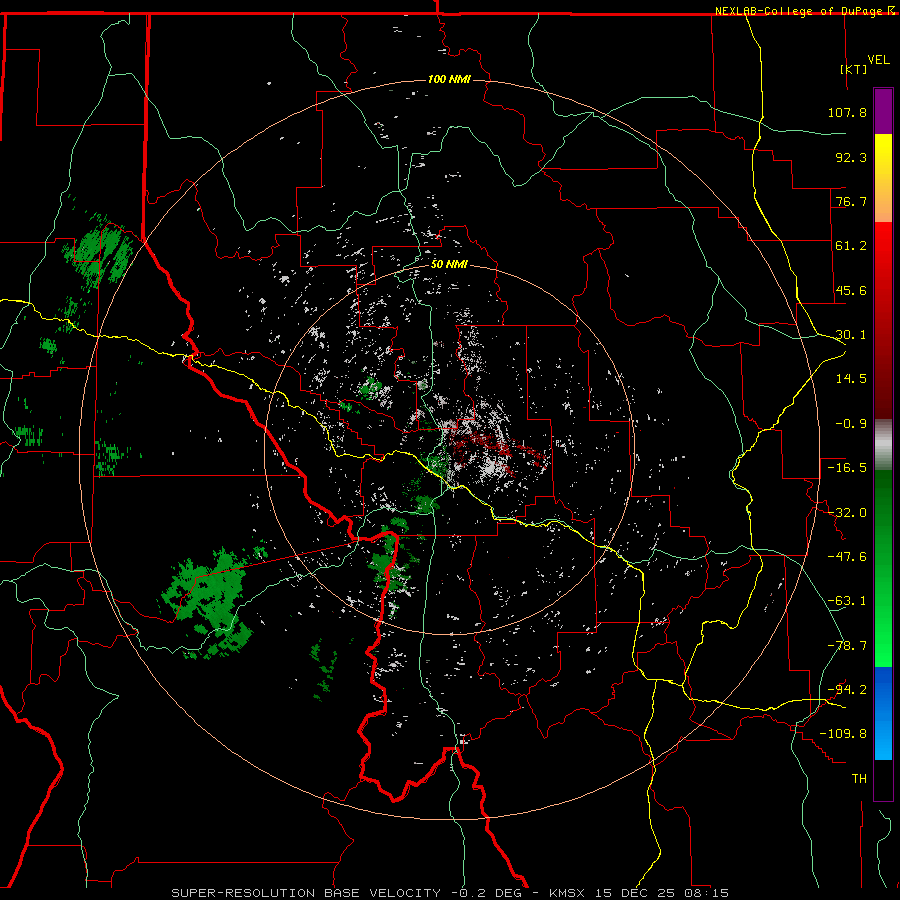Click the 50 NMI range ring label
The width and height of the screenshot is (900, 900).
449,265
